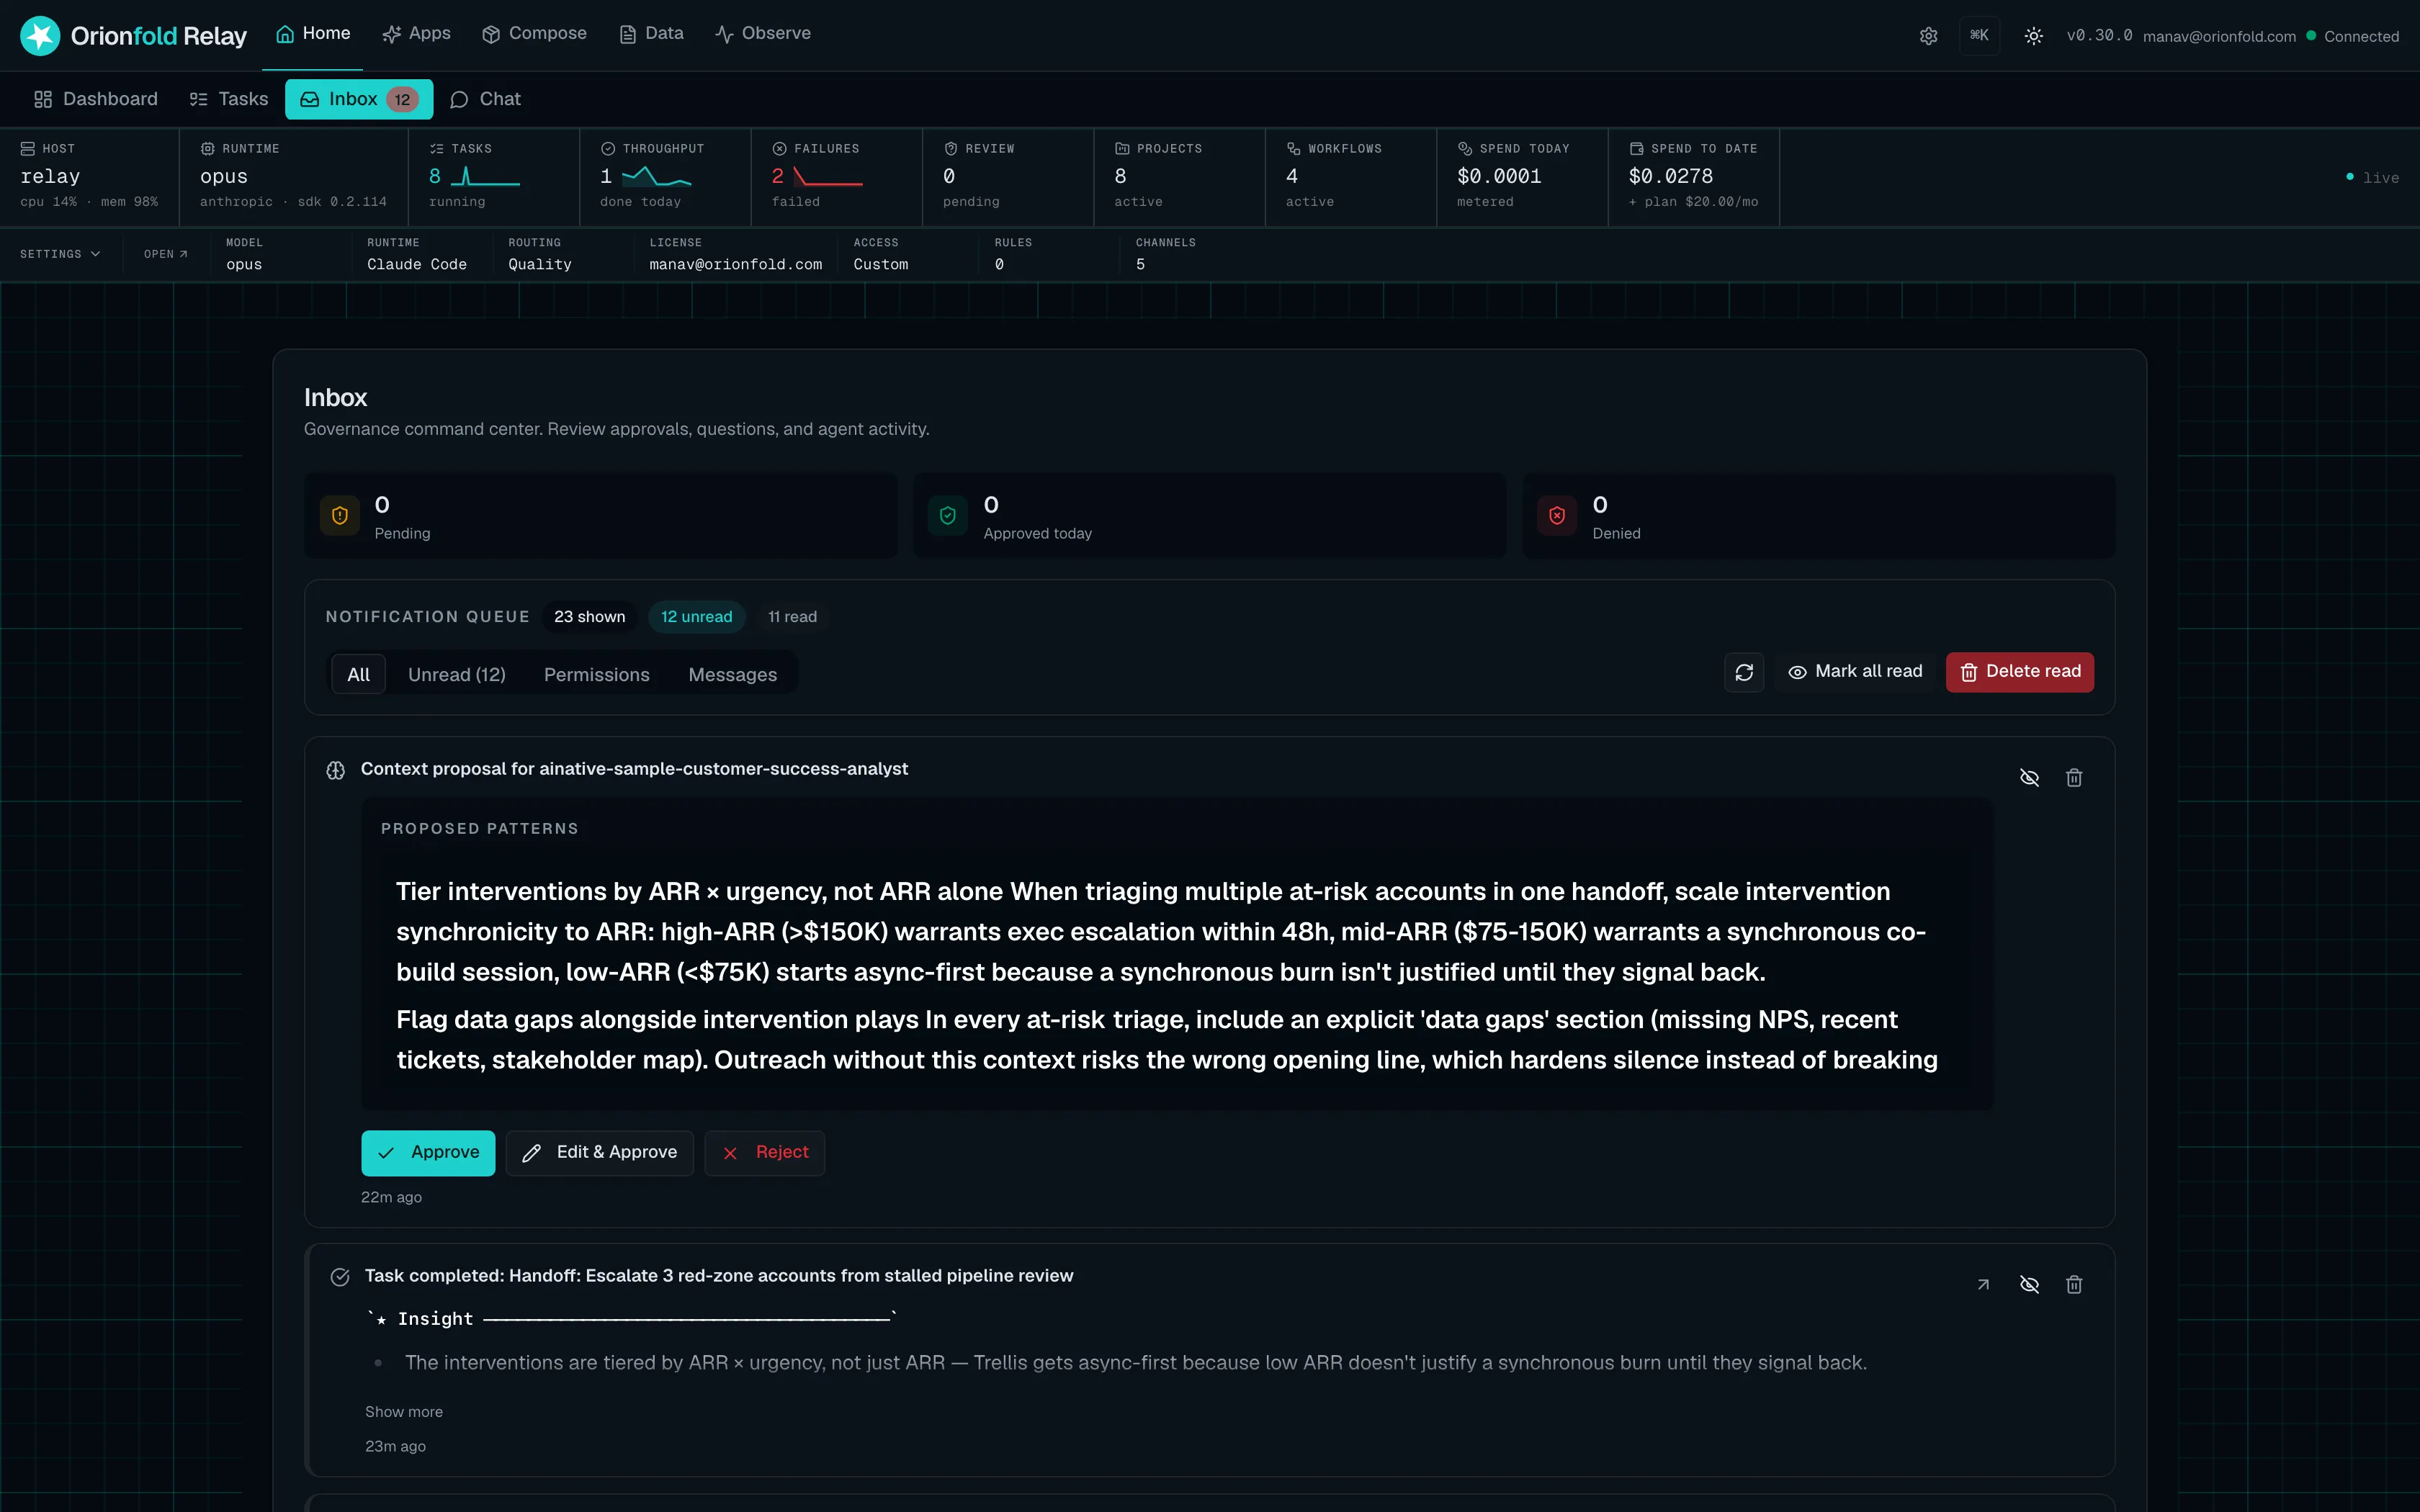Toggle the light/dark theme sun icon
2420x1512 pixels.
(x=2033, y=36)
